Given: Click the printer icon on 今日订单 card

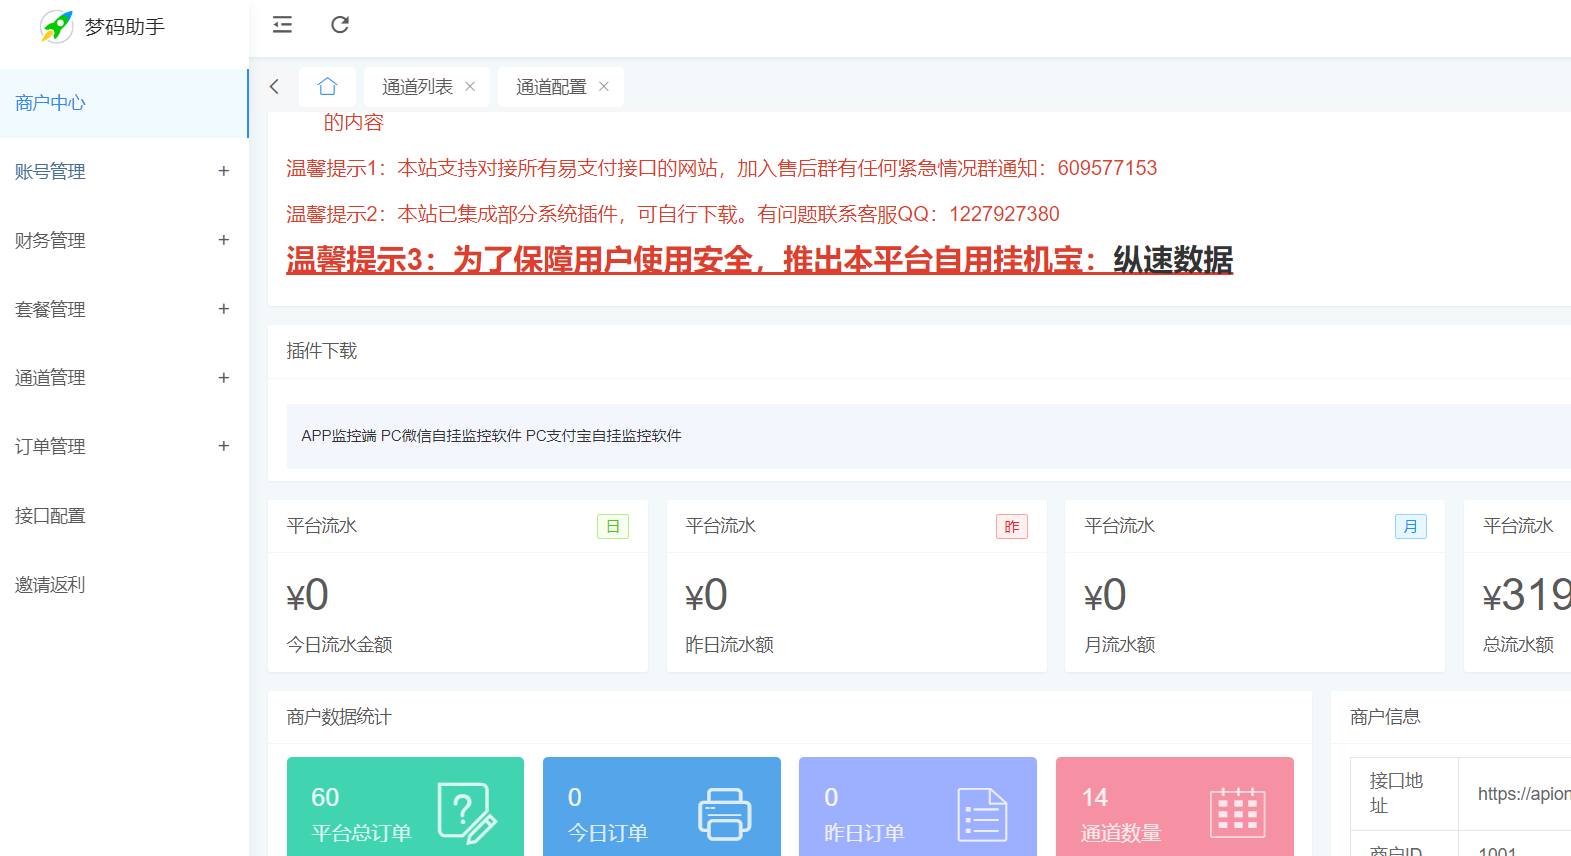Looking at the screenshot, I should point(724,814).
